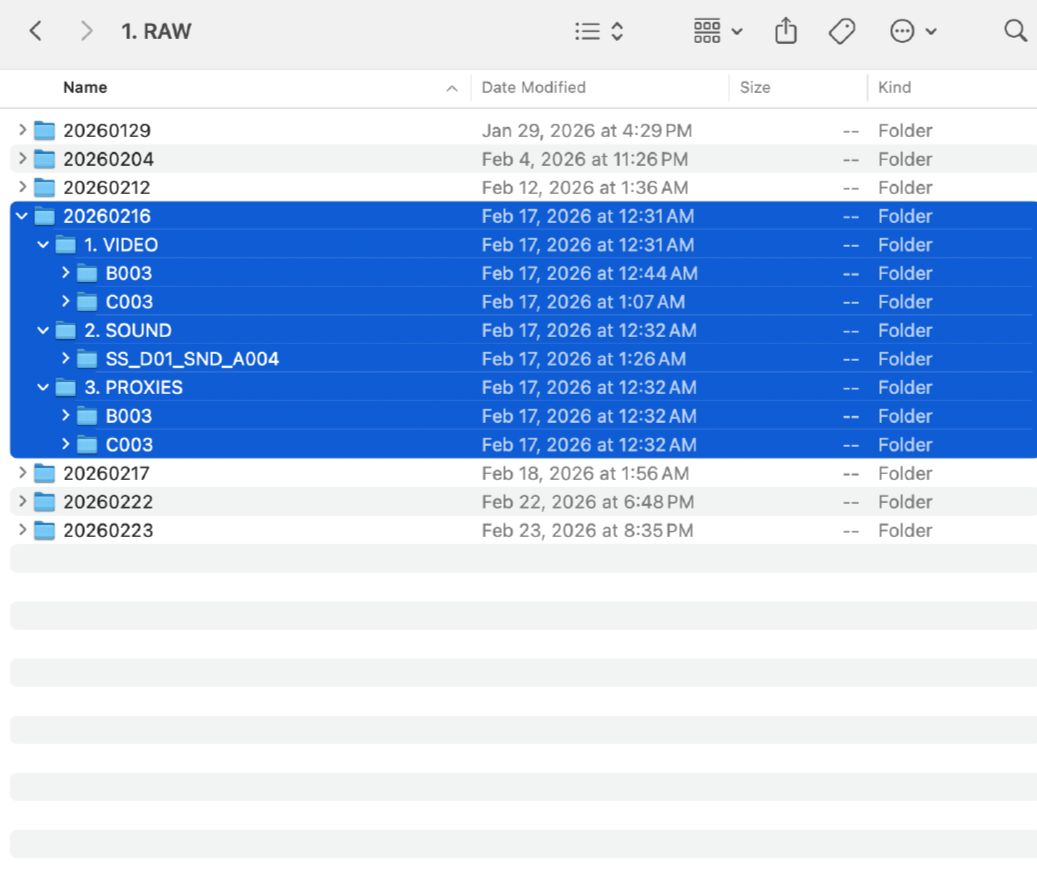Viewport: 1037px width, 872px height.
Task: Expand C003 under 3. PROXIES
Action: click(65, 444)
